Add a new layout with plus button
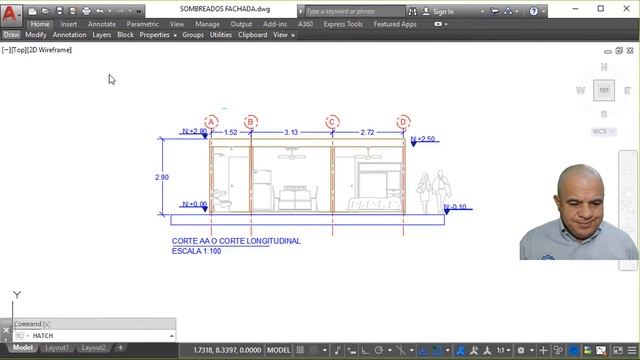The image size is (640, 360). click(120, 347)
